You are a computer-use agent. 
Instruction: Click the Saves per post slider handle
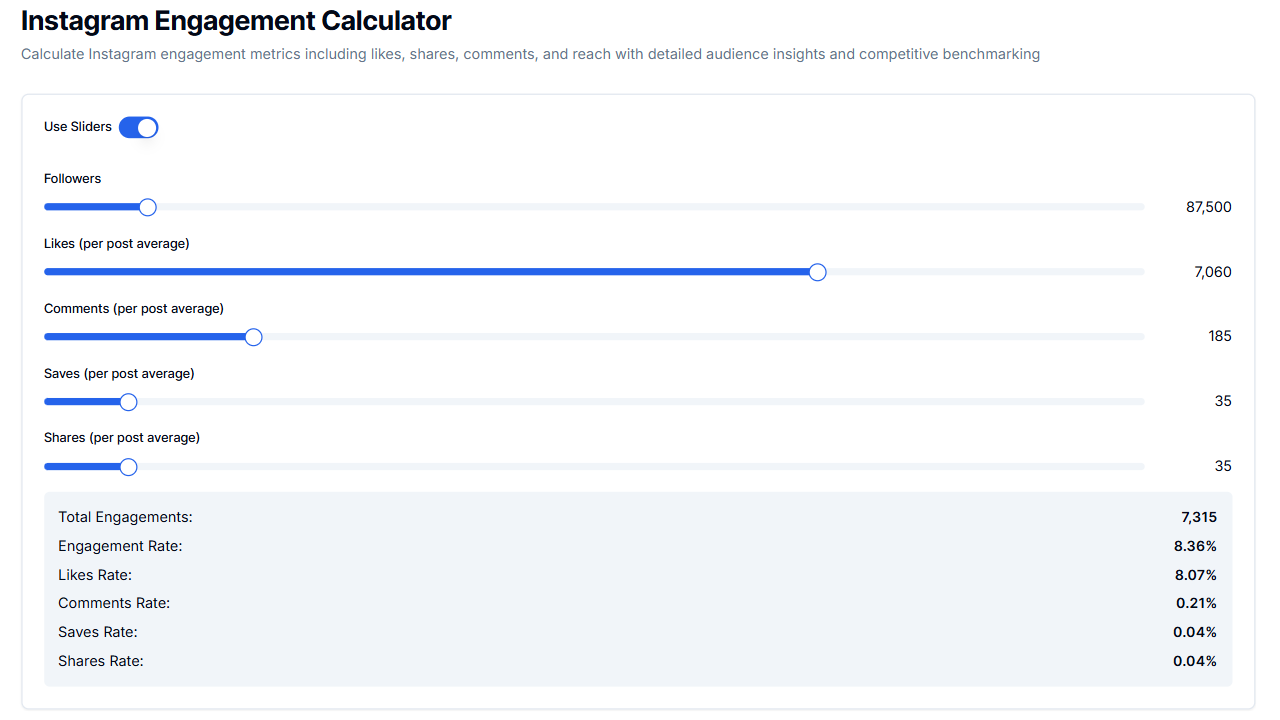coord(127,401)
